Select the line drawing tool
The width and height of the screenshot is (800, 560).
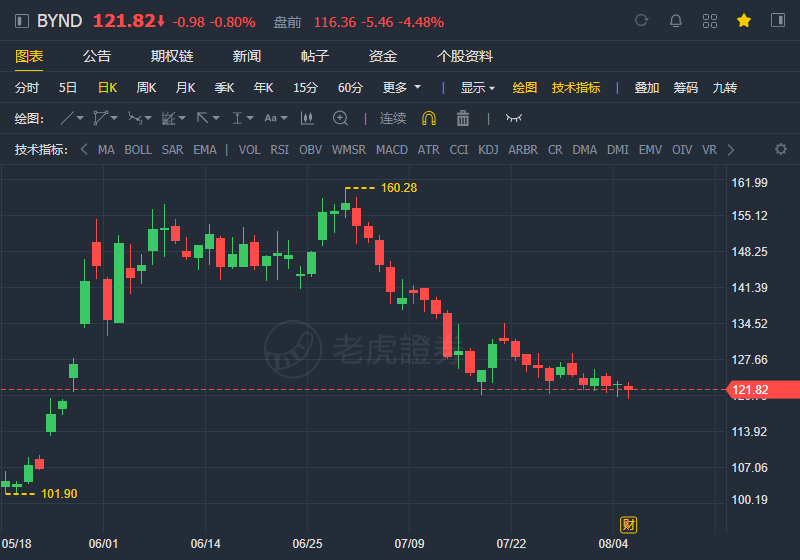pyautogui.click(x=67, y=118)
